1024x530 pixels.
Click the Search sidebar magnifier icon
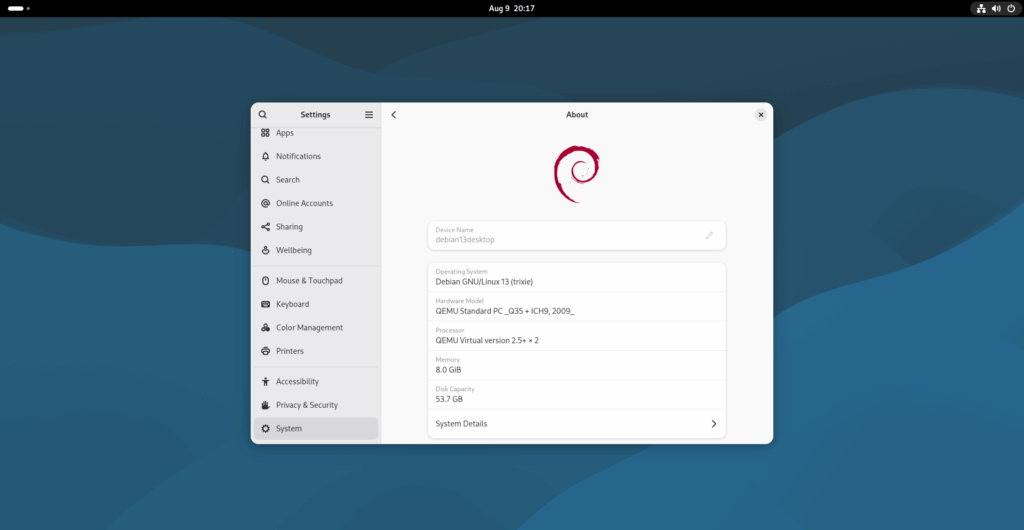[265, 179]
